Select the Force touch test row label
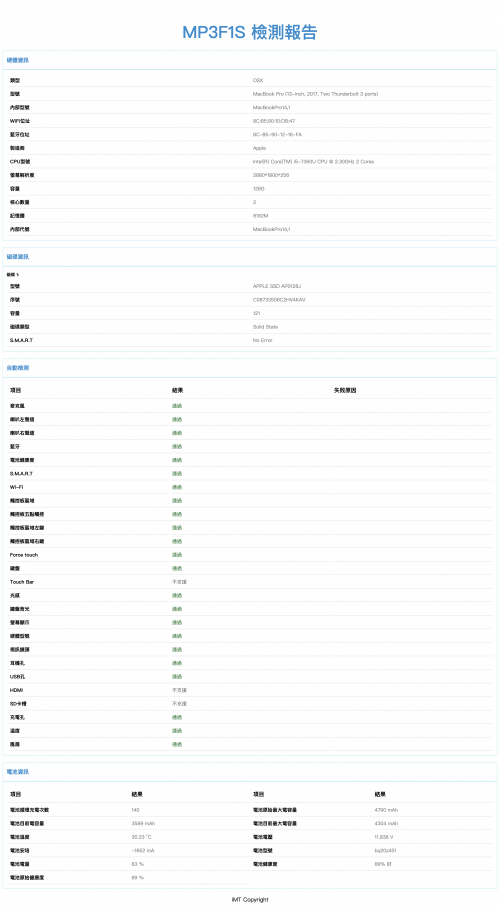500x909 pixels. pos(24,555)
